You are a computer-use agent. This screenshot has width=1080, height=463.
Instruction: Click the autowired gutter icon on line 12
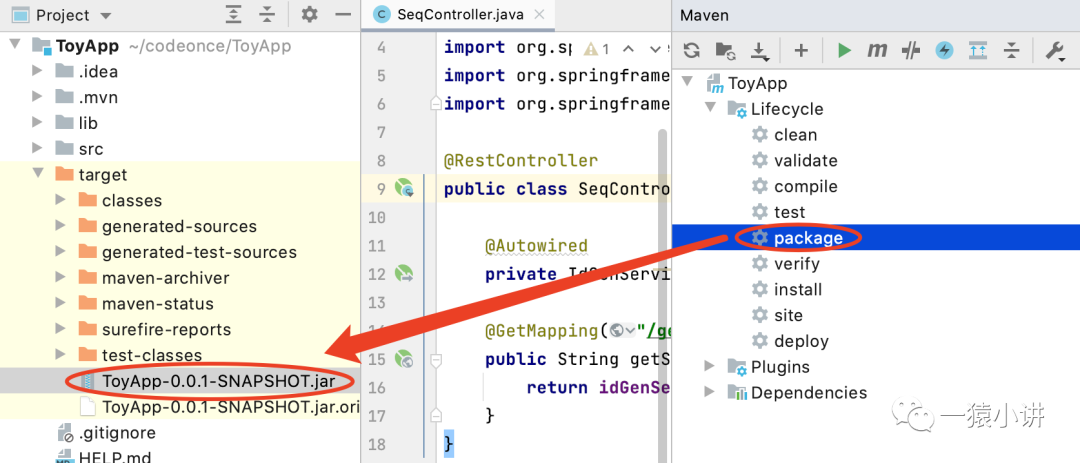[x=404, y=274]
